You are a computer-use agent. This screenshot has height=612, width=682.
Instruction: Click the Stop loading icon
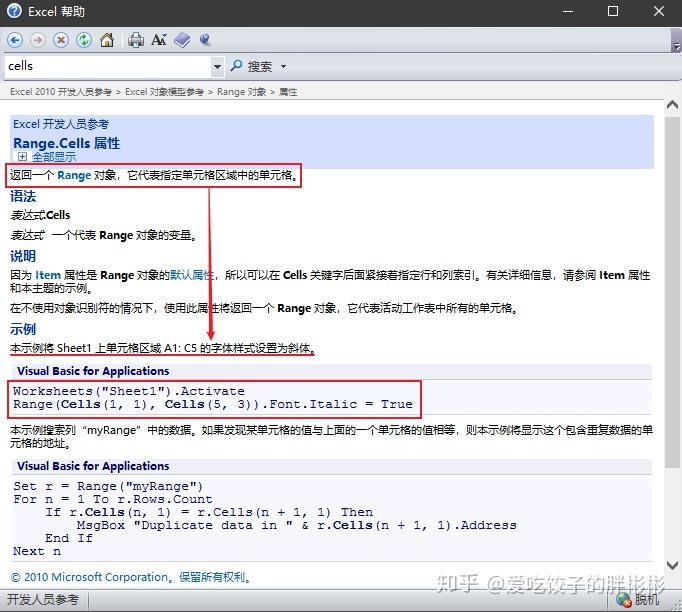[61, 40]
